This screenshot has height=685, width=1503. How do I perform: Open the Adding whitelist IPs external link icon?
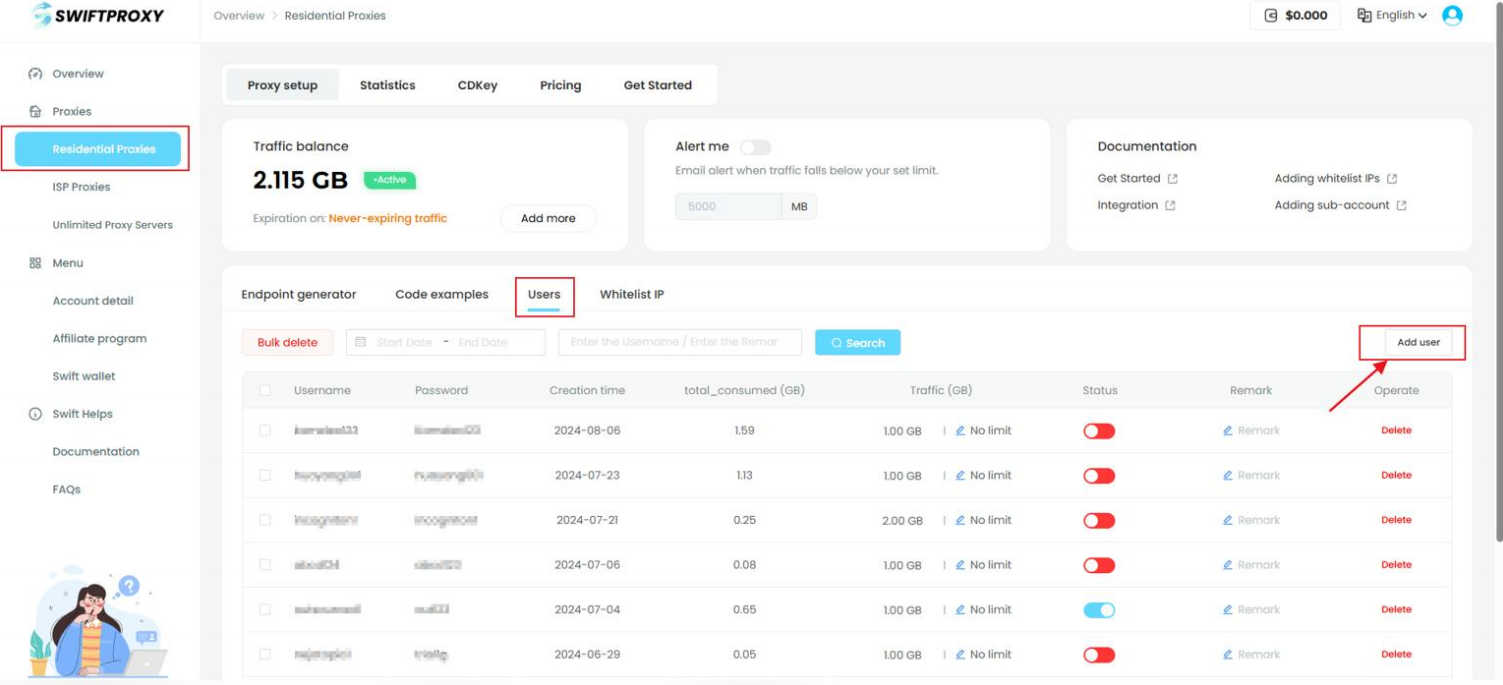click(1392, 179)
